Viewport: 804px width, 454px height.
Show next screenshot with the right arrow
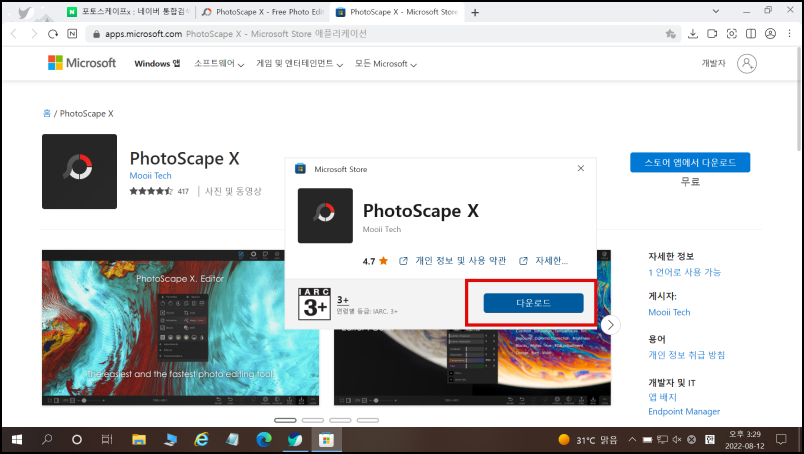tap(610, 325)
